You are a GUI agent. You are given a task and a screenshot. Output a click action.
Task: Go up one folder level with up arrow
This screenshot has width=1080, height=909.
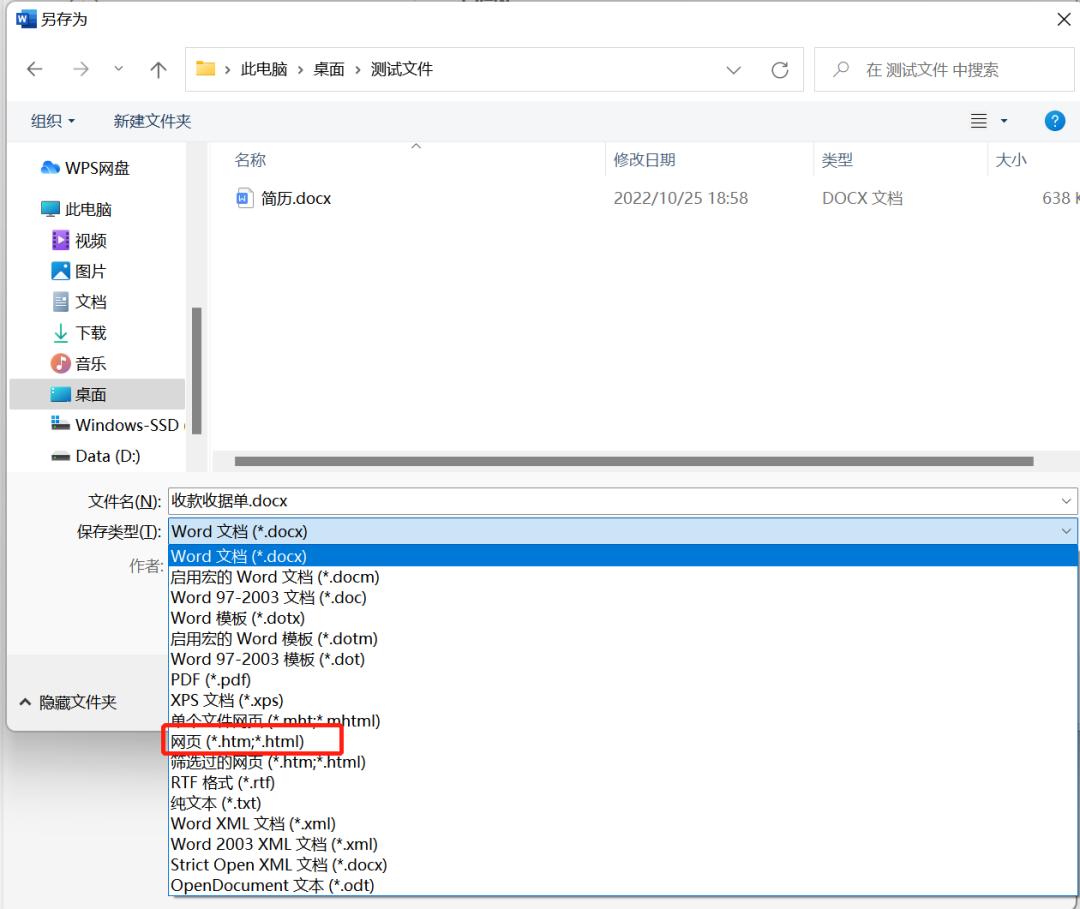[x=158, y=69]
